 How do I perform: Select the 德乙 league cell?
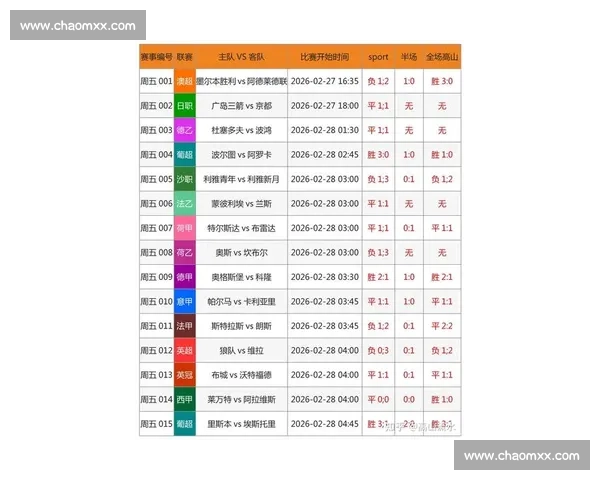pos(184,130)
